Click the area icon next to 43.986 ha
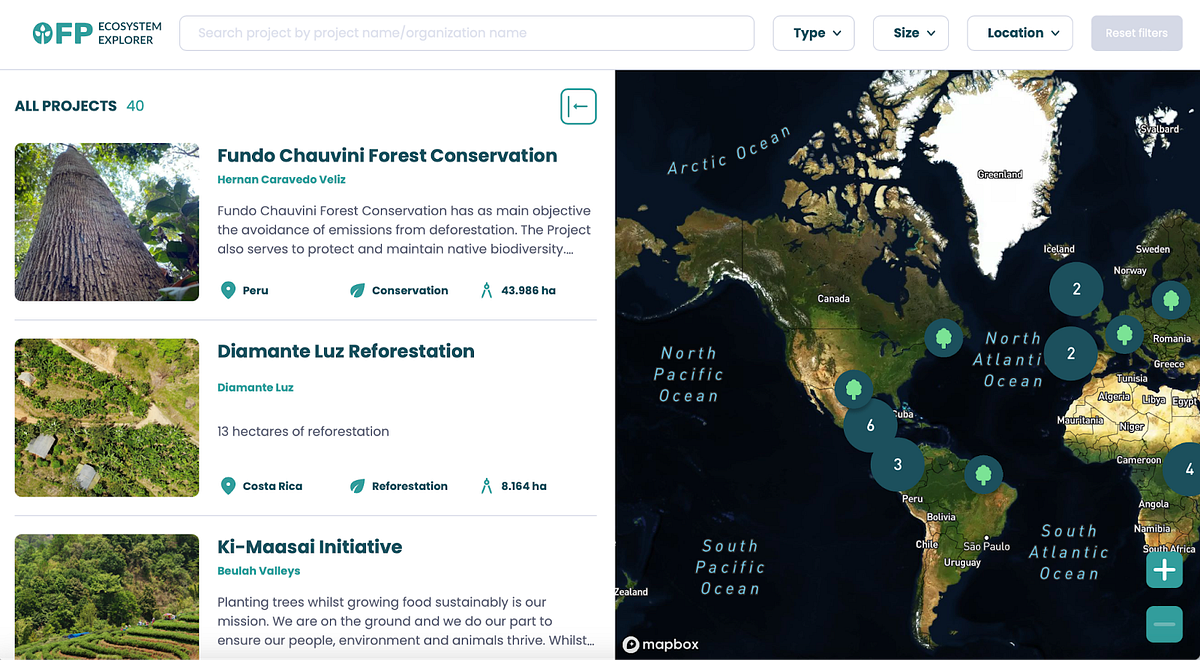Screen dimensions: 1200x660 coord(484,290)
